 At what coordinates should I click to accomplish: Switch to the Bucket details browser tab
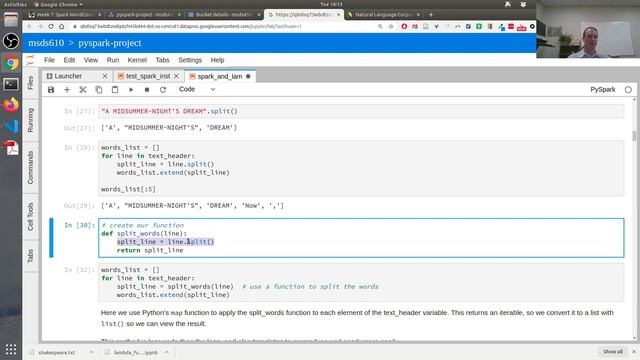pos(223,15)
